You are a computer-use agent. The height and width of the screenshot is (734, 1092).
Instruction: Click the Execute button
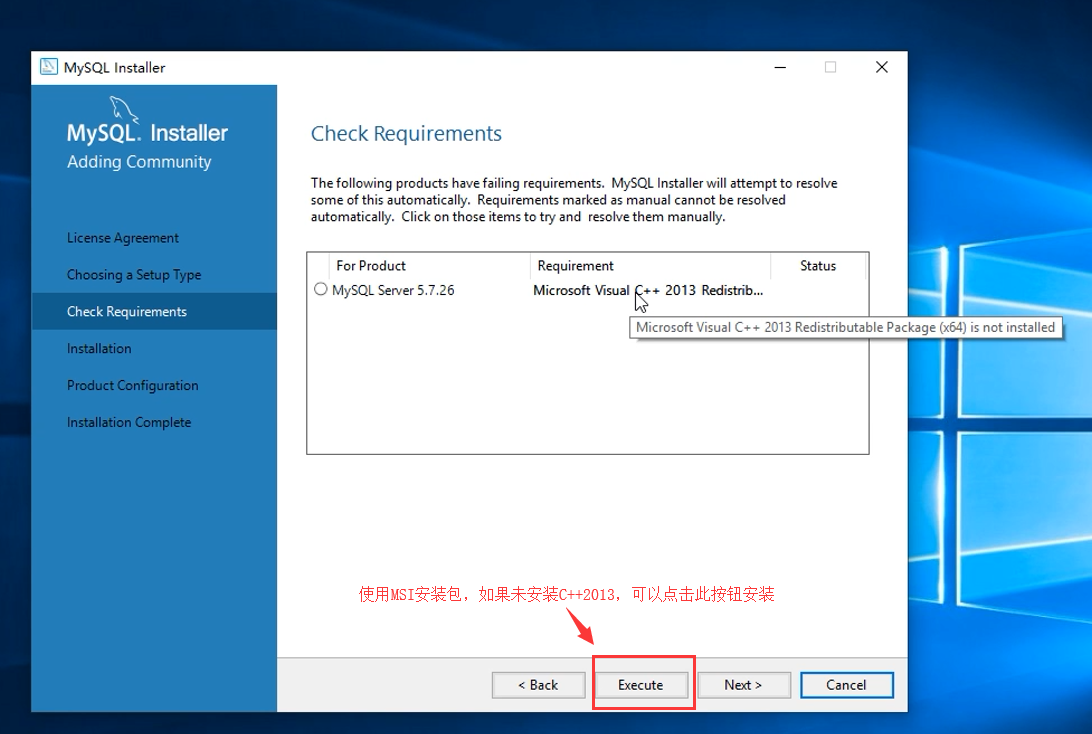click(x=641, y=685)
